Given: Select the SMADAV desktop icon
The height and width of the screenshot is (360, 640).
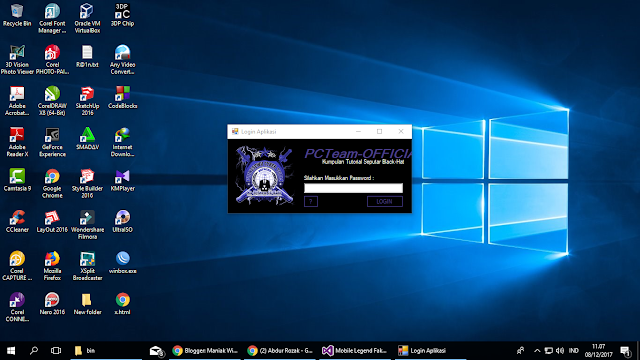Looking at the screenshot, I should click(x=87, y=139).
